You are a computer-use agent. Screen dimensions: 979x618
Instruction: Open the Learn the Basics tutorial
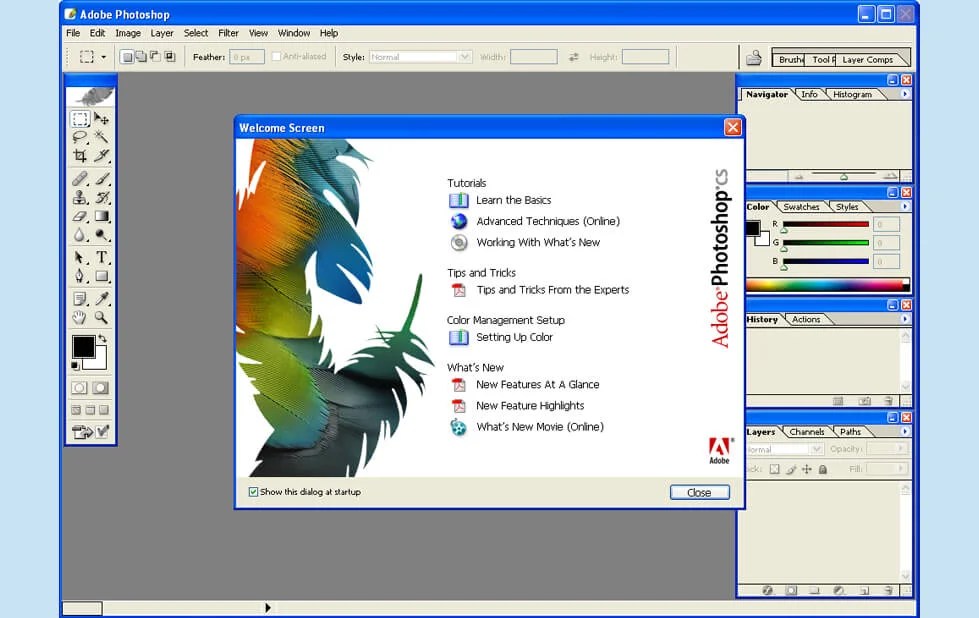coord(512,199)
